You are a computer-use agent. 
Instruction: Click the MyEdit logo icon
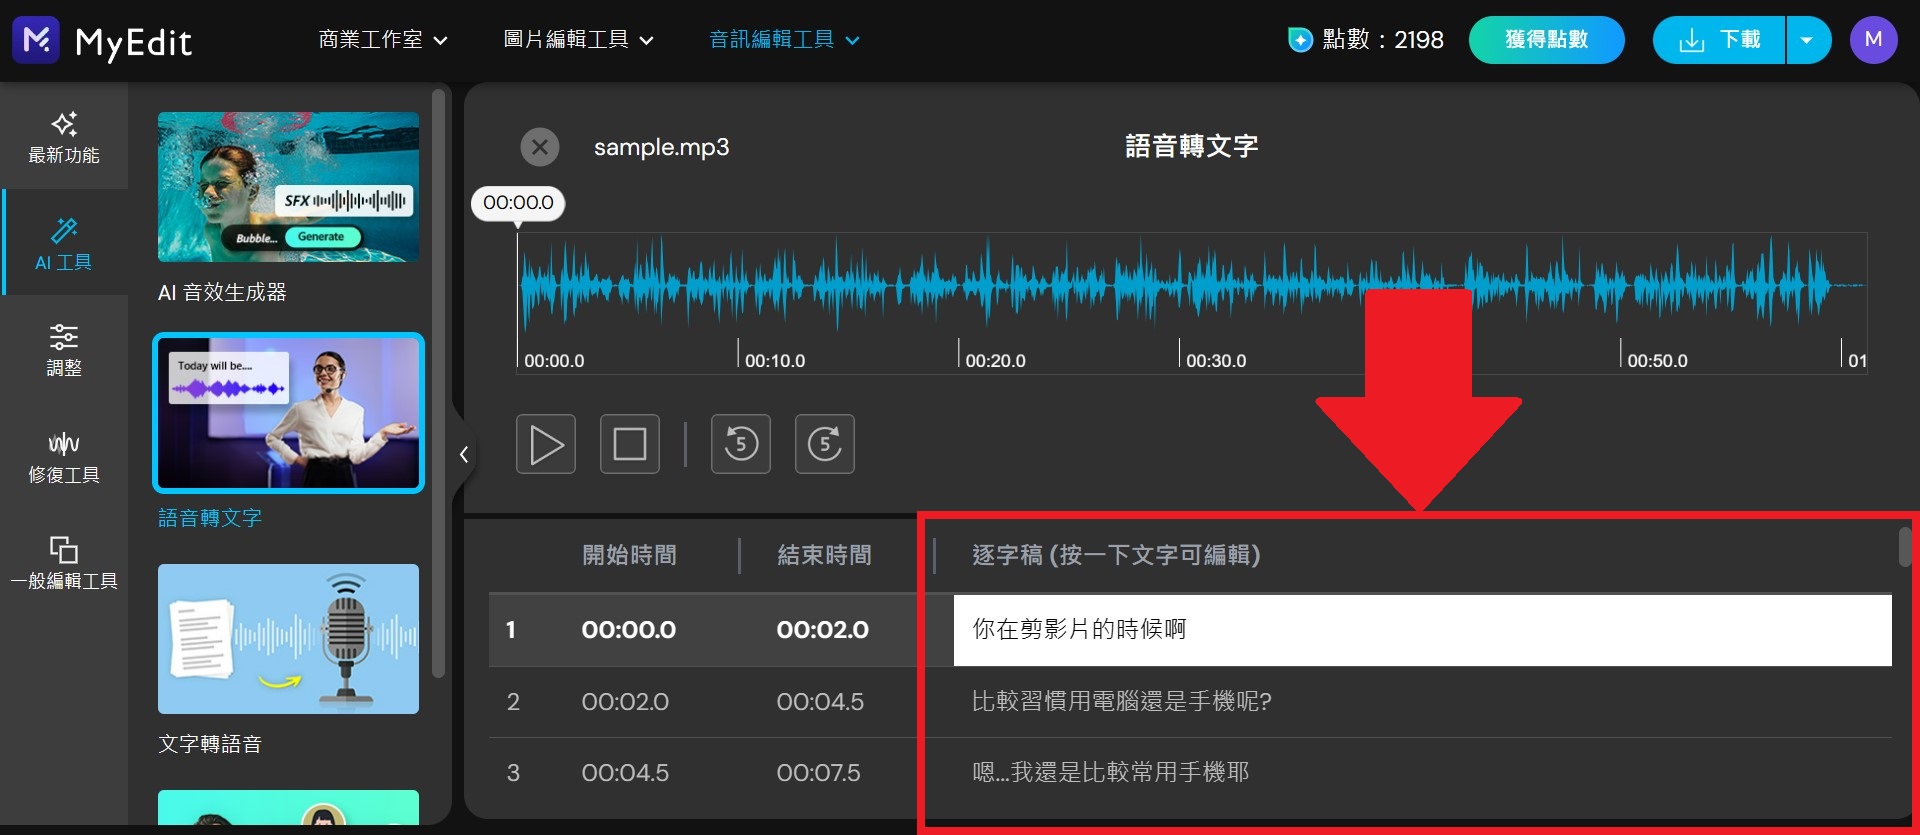coord(36,40)
